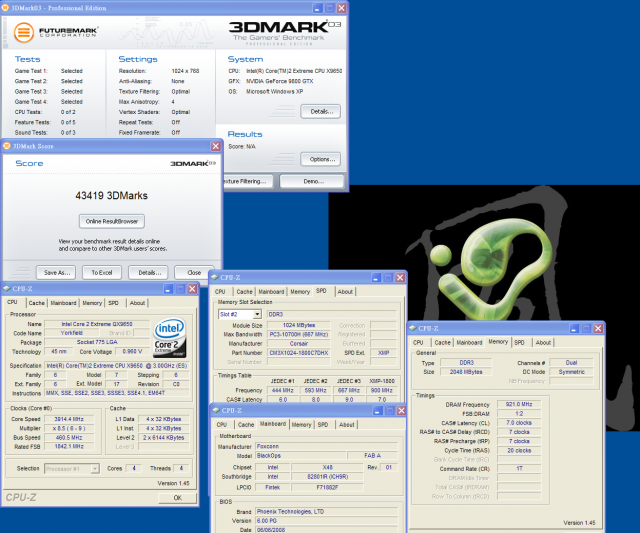This screenshot has height=533, width=640.
Task: Click the FSB:DRAM ratio value 1:2
Action: pos(519,414)
